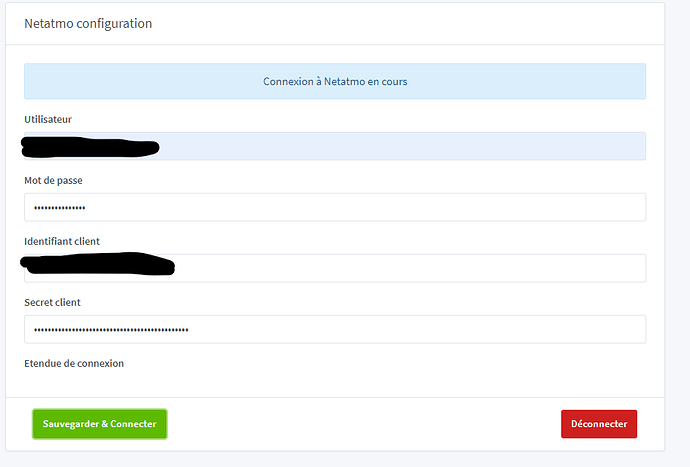The width and height of the screenshot is (690, 467).
Task: Focus the Utilisateur input field
Action: tap(400, 147)
